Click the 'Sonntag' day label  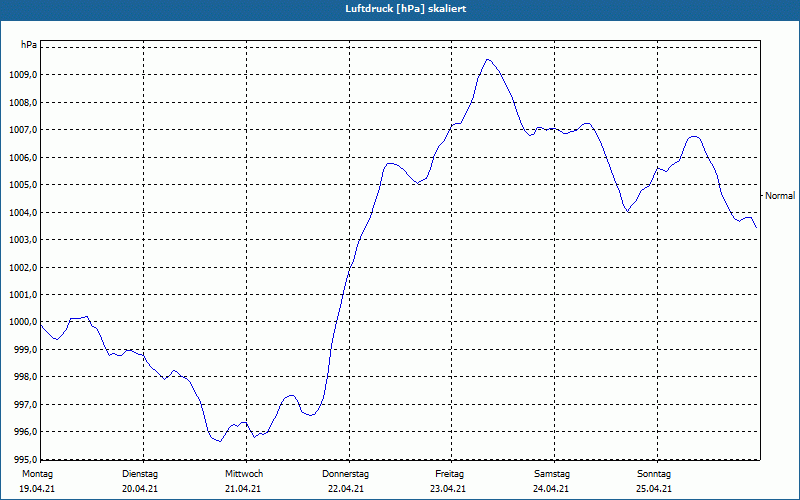coord(654,474)
